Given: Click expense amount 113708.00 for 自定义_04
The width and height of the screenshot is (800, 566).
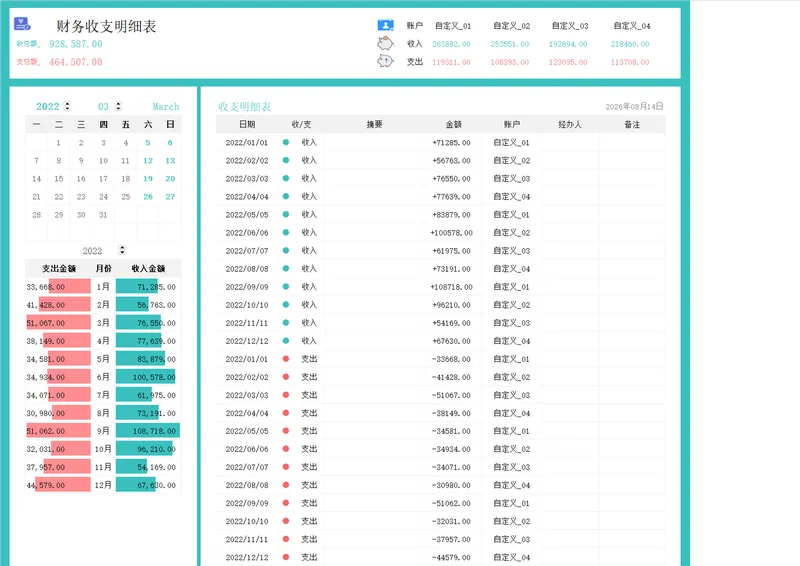Looking at the screenshot, I should coord(630,62).
